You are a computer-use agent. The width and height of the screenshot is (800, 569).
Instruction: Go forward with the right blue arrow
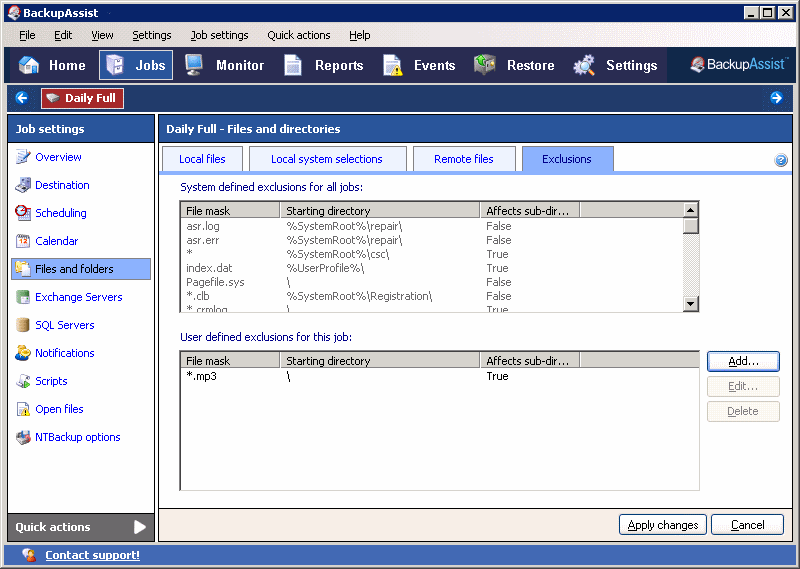[776, 97]
